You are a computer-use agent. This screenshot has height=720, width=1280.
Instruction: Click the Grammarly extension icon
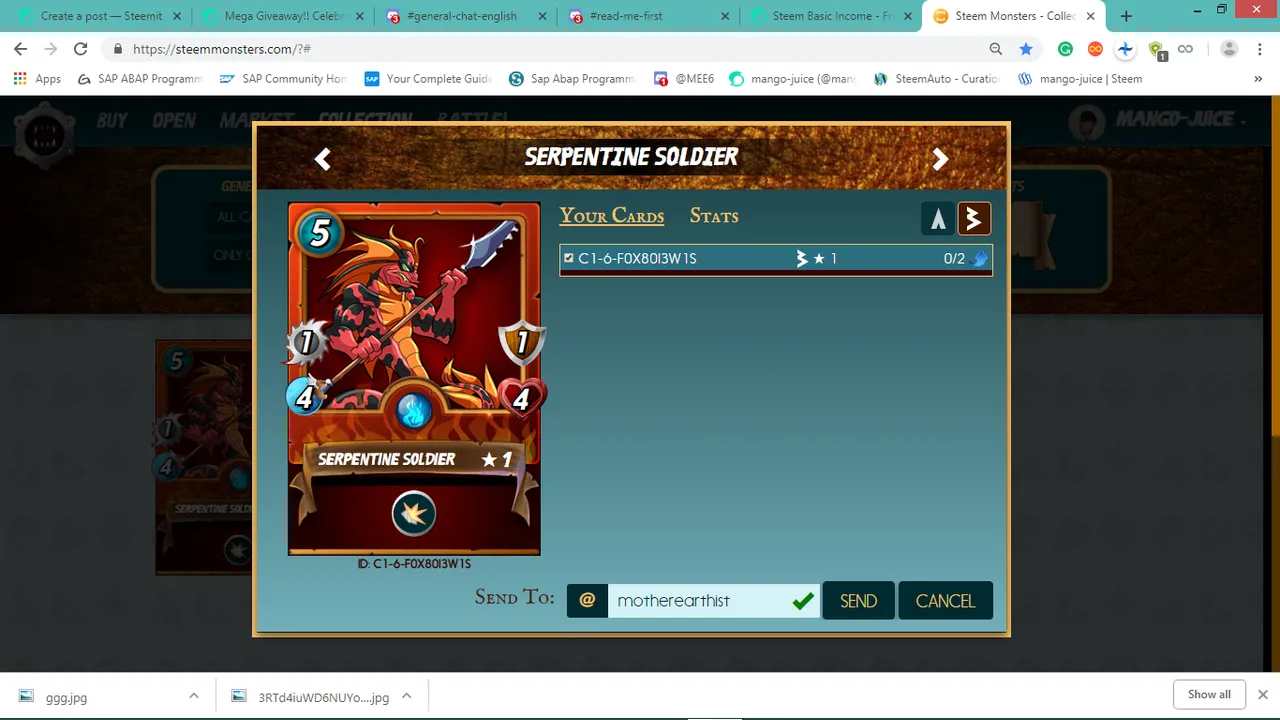click(x=1065, y=49)
